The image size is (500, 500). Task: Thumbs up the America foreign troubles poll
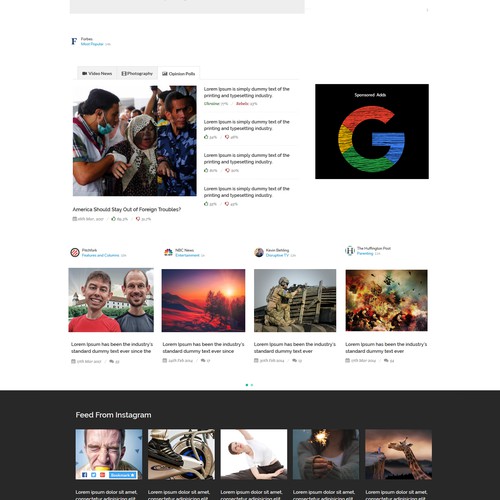114,219
